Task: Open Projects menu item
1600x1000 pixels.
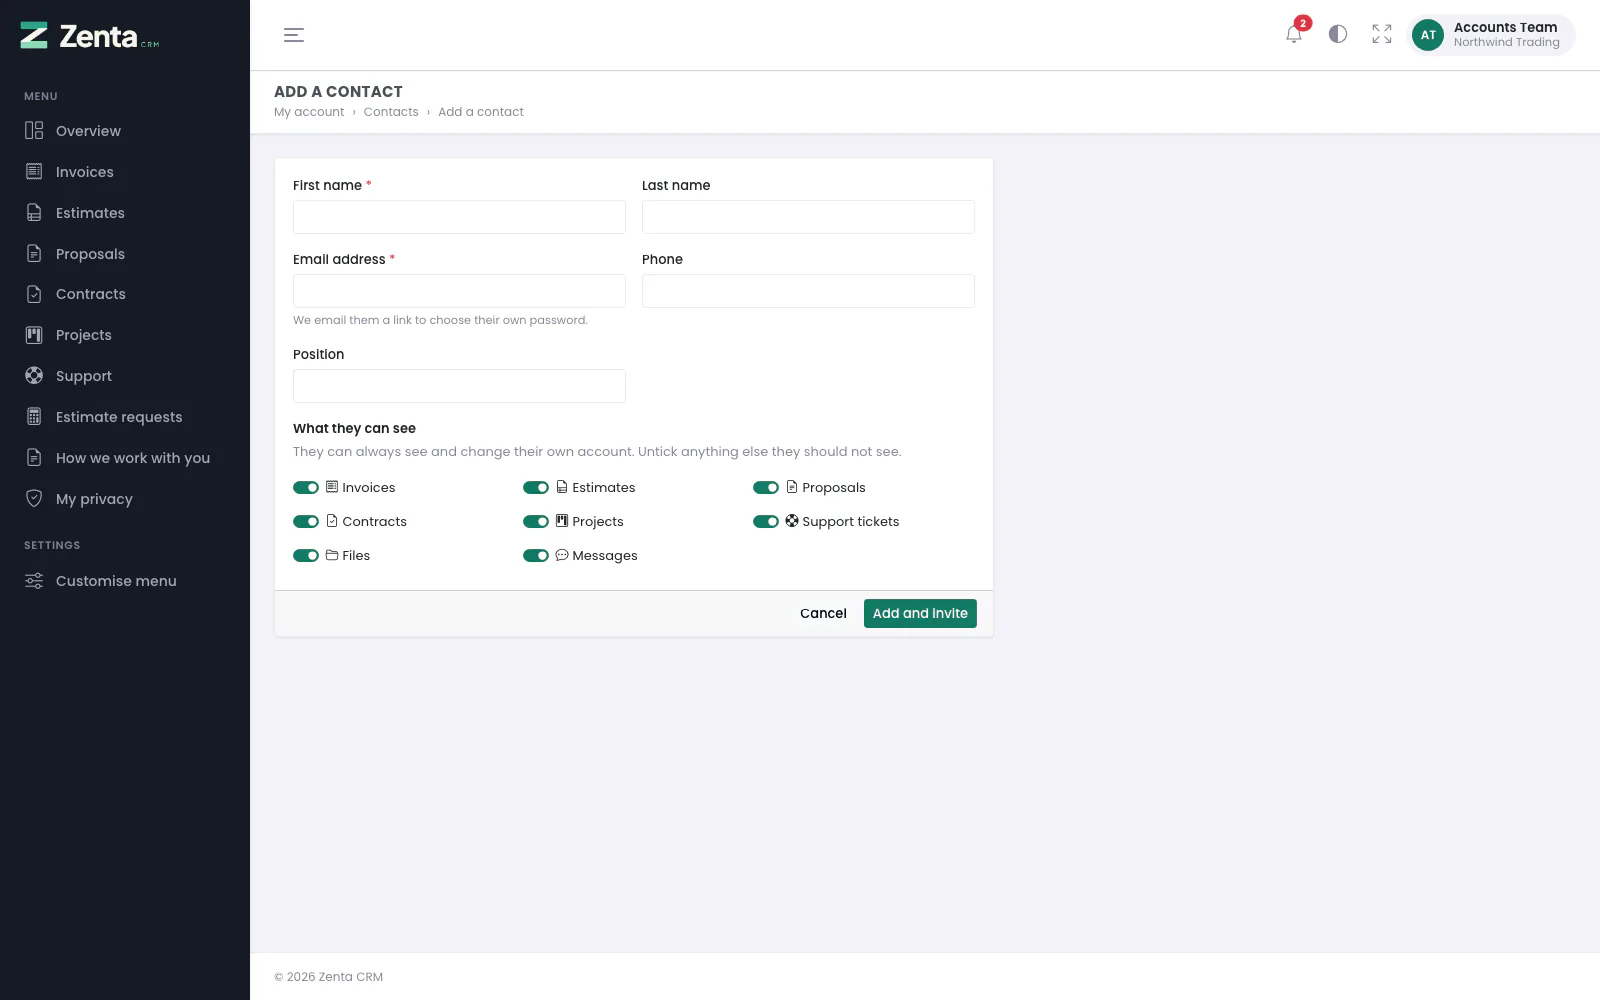Action: click(125, 335)
